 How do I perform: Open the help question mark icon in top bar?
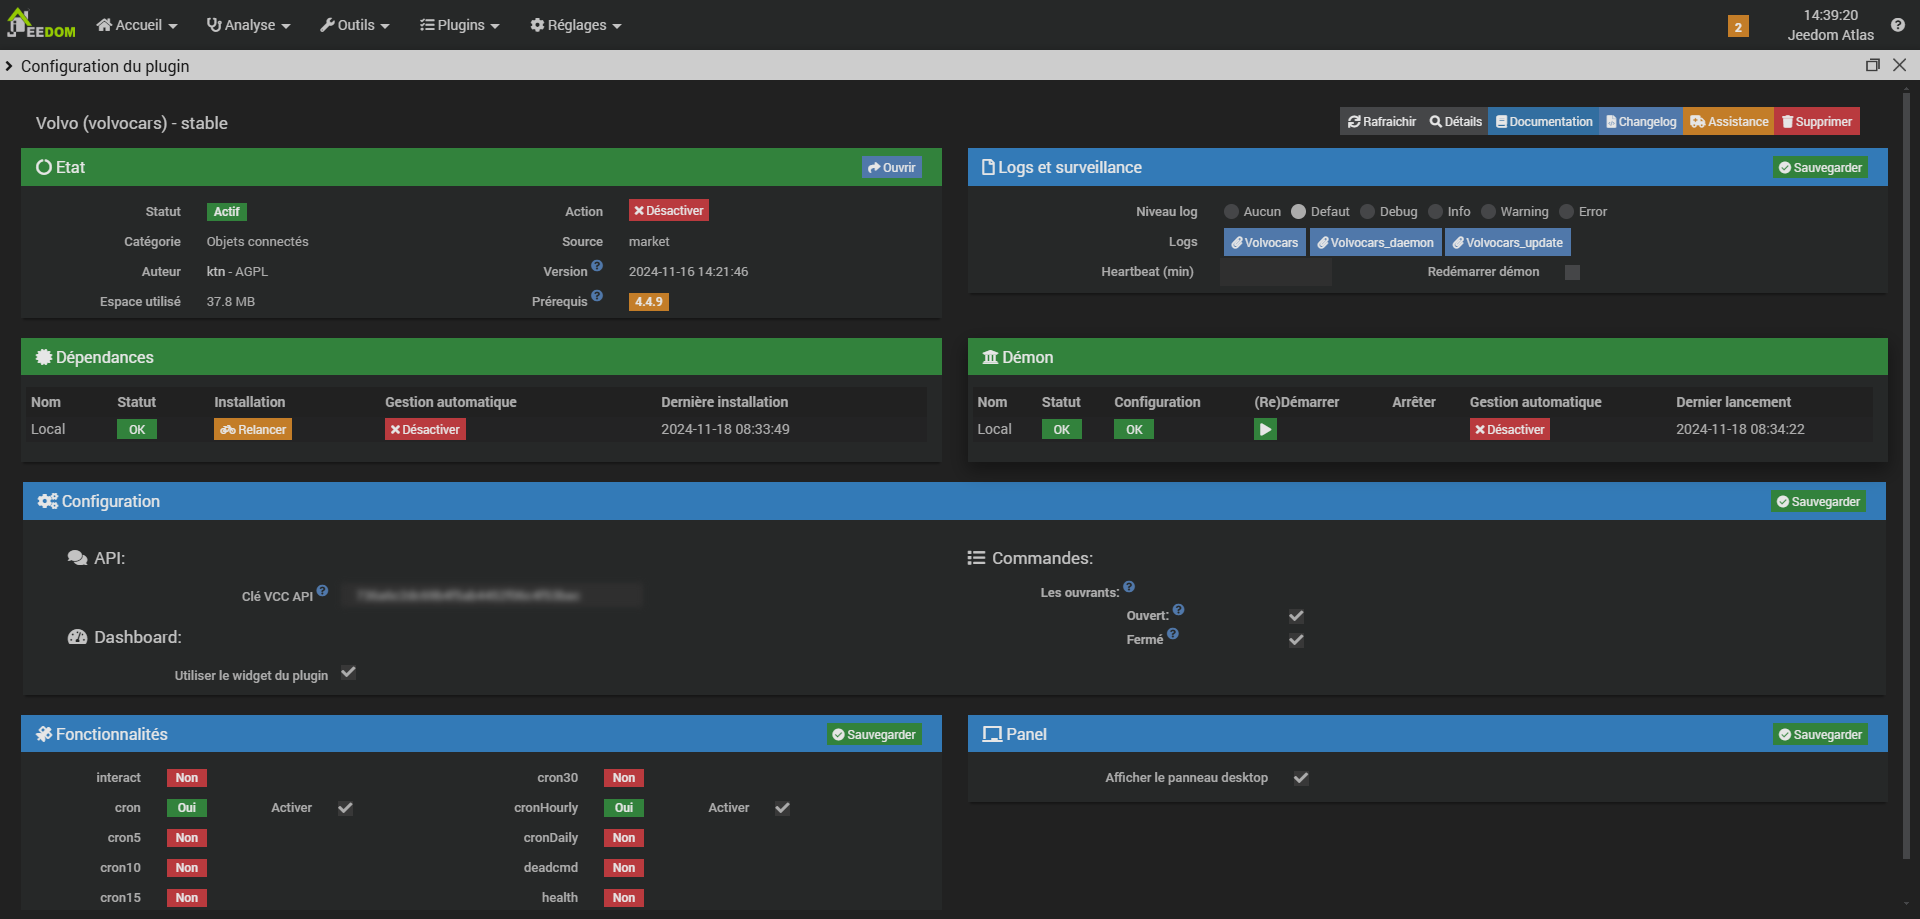click(x=1897, y=25)
